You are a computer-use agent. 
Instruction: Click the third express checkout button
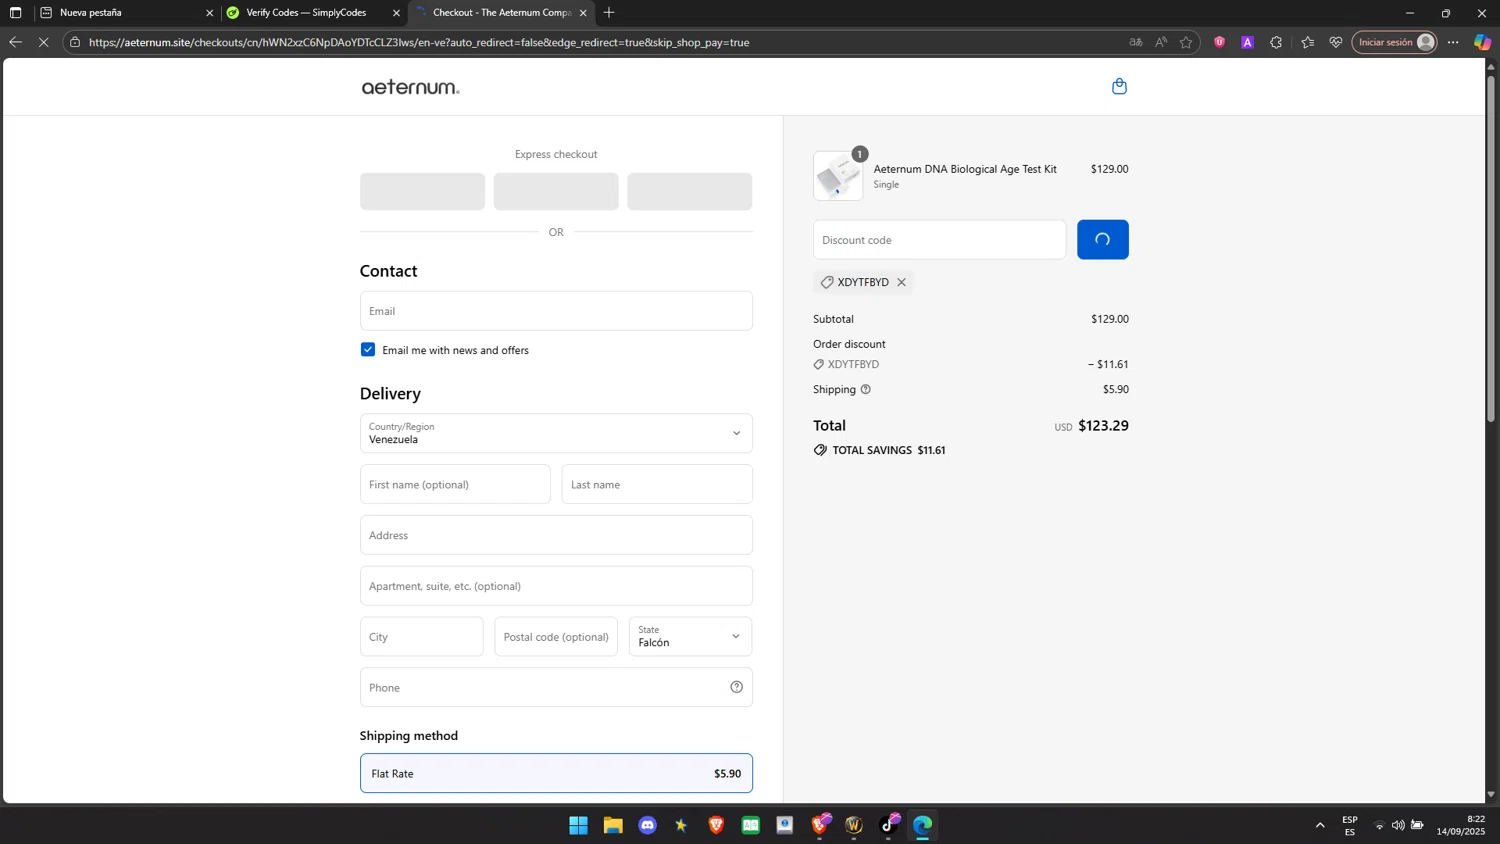690,191
